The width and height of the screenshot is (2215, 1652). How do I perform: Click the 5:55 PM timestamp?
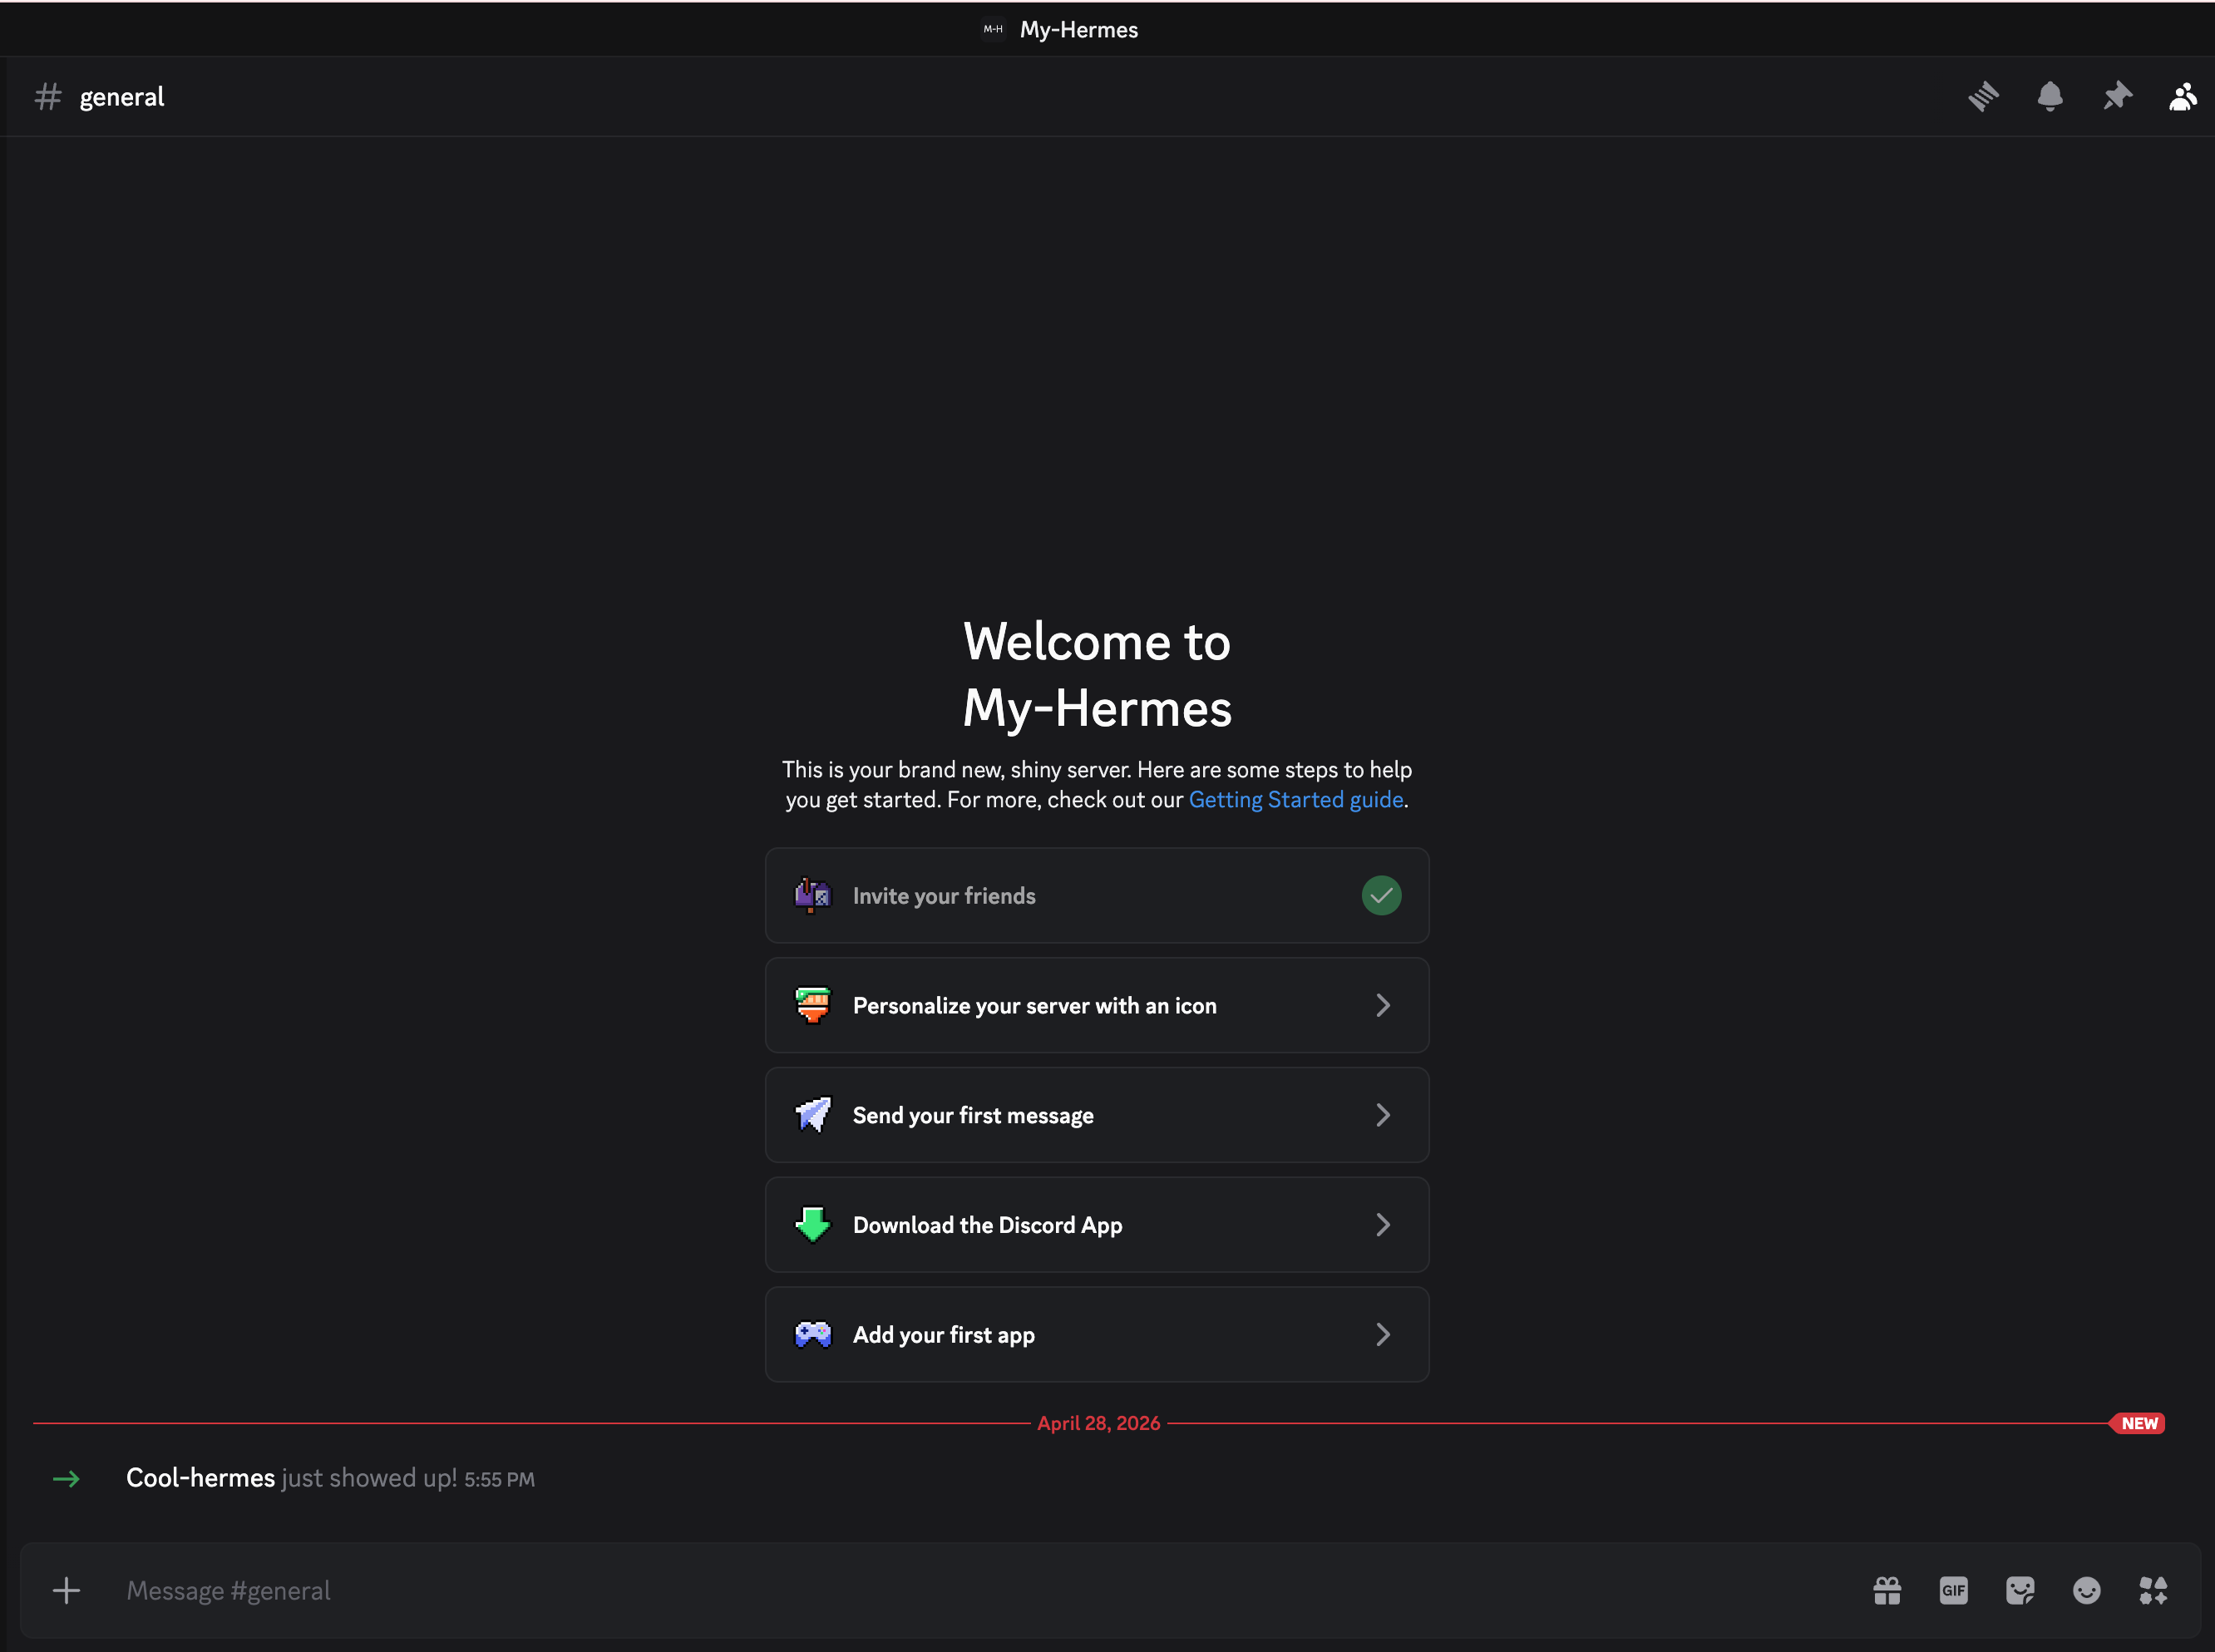click(499, 1479)
